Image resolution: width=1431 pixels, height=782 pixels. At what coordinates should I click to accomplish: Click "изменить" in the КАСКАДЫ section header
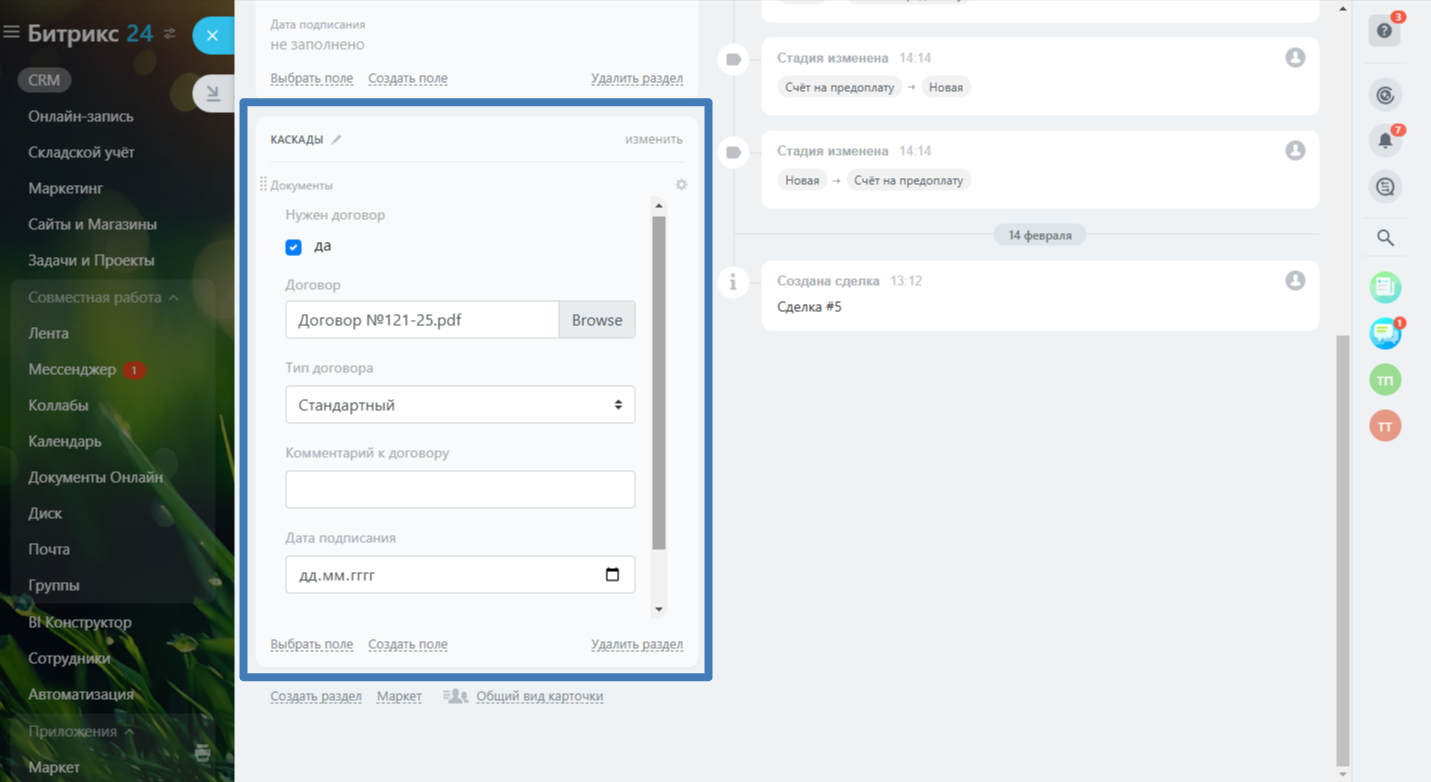[654, 139]
